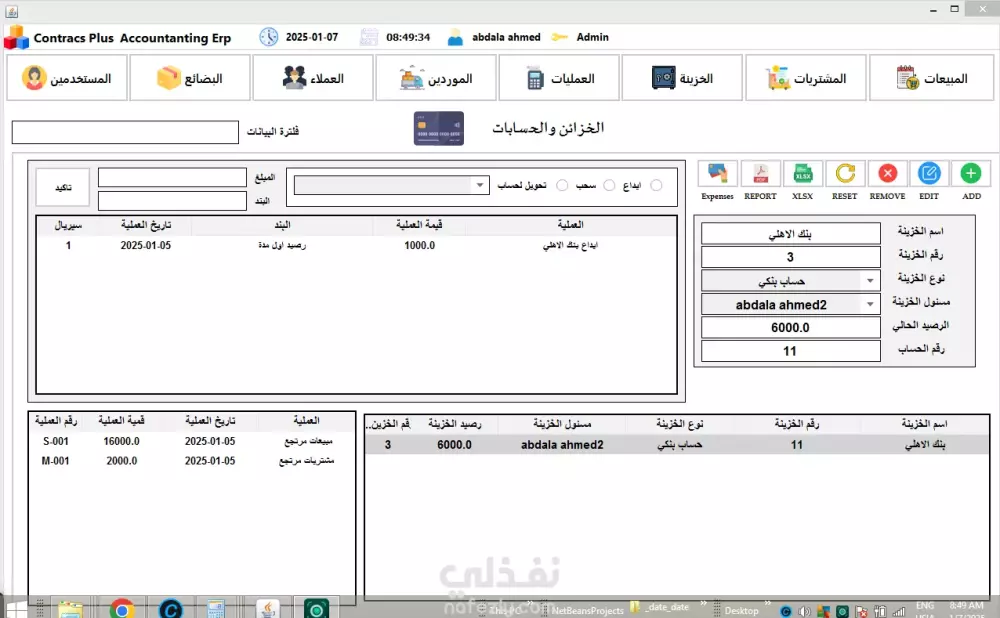
Task: Open the العملاء (Customers) module icon
Action: 312,77
